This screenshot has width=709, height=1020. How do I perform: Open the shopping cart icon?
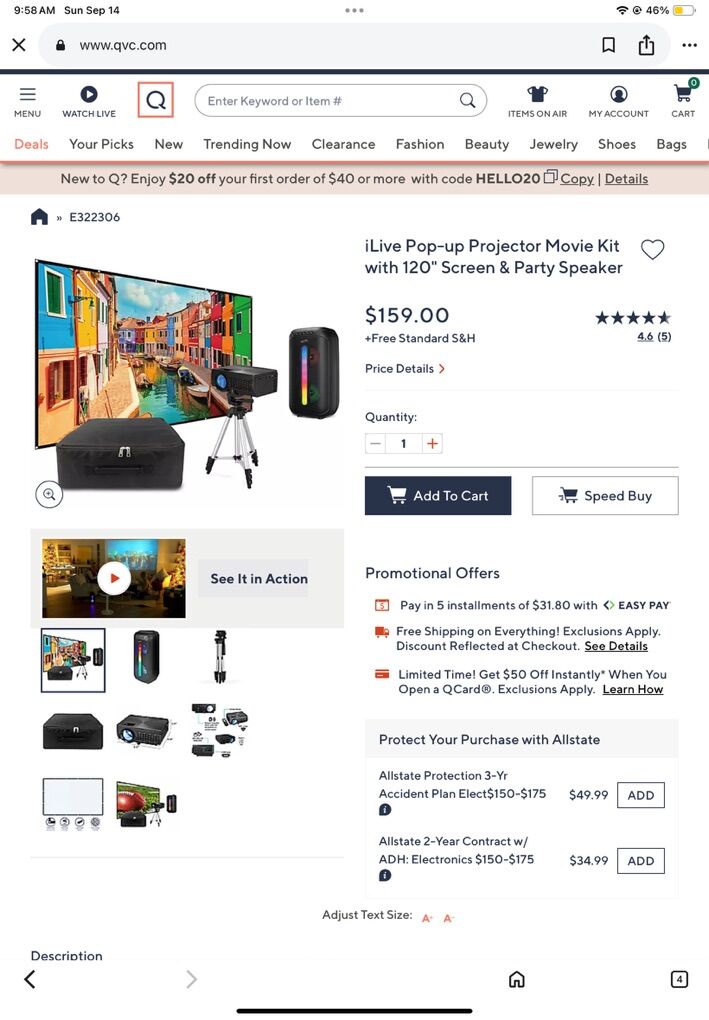[683, 94]
